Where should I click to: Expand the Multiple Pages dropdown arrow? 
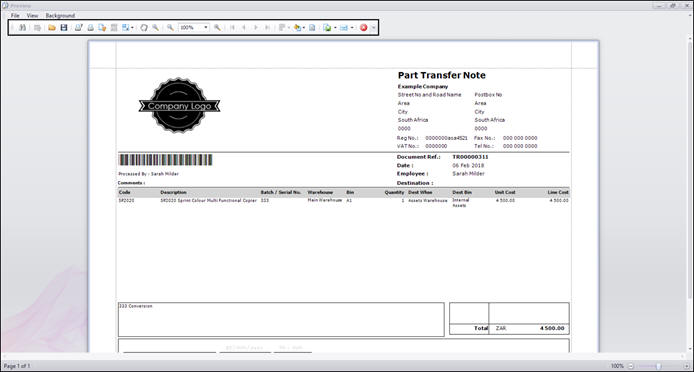coord(289,27)
